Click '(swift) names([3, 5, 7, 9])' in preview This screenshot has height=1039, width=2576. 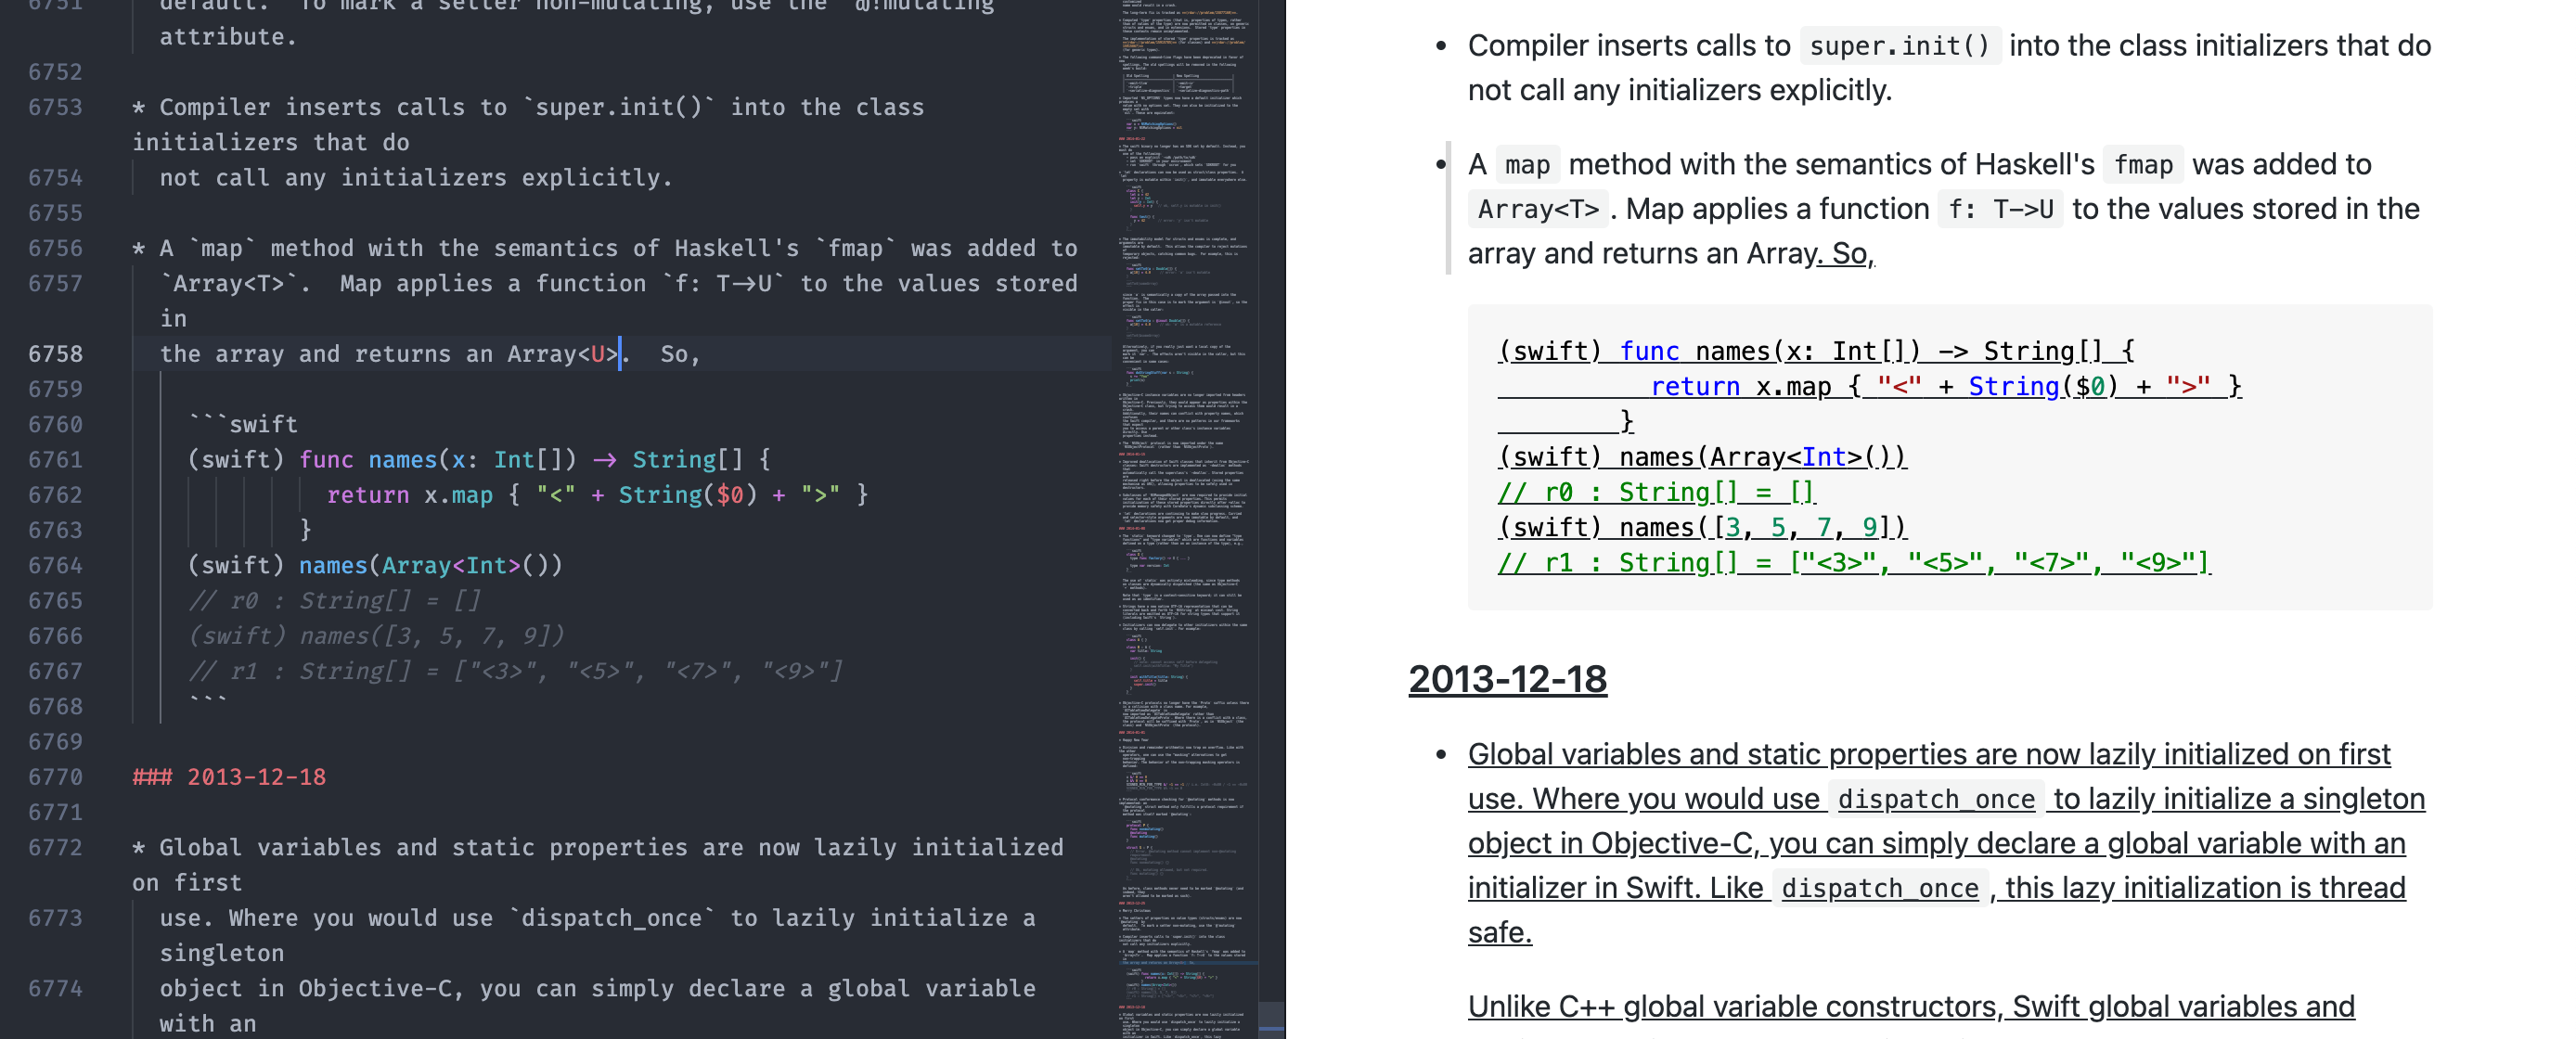click(1702, 527)
